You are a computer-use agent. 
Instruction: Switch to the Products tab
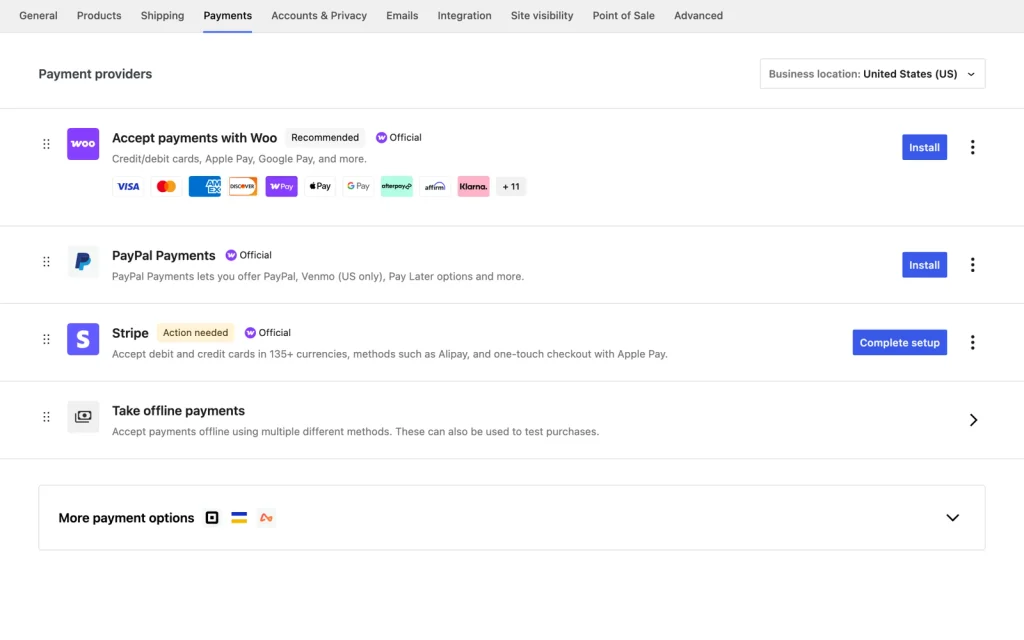pyautogui.click(x=99, y=16)
